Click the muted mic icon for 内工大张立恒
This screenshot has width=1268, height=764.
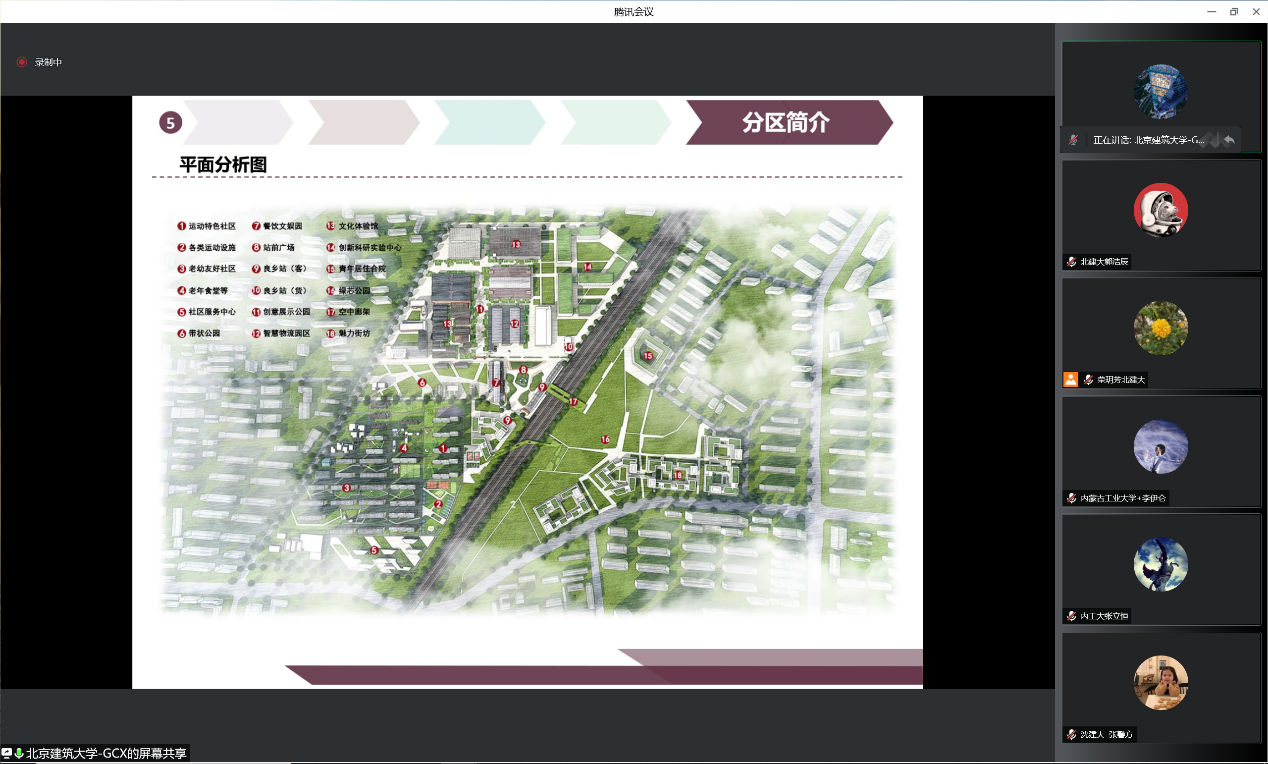click(x=1072, y=616)
